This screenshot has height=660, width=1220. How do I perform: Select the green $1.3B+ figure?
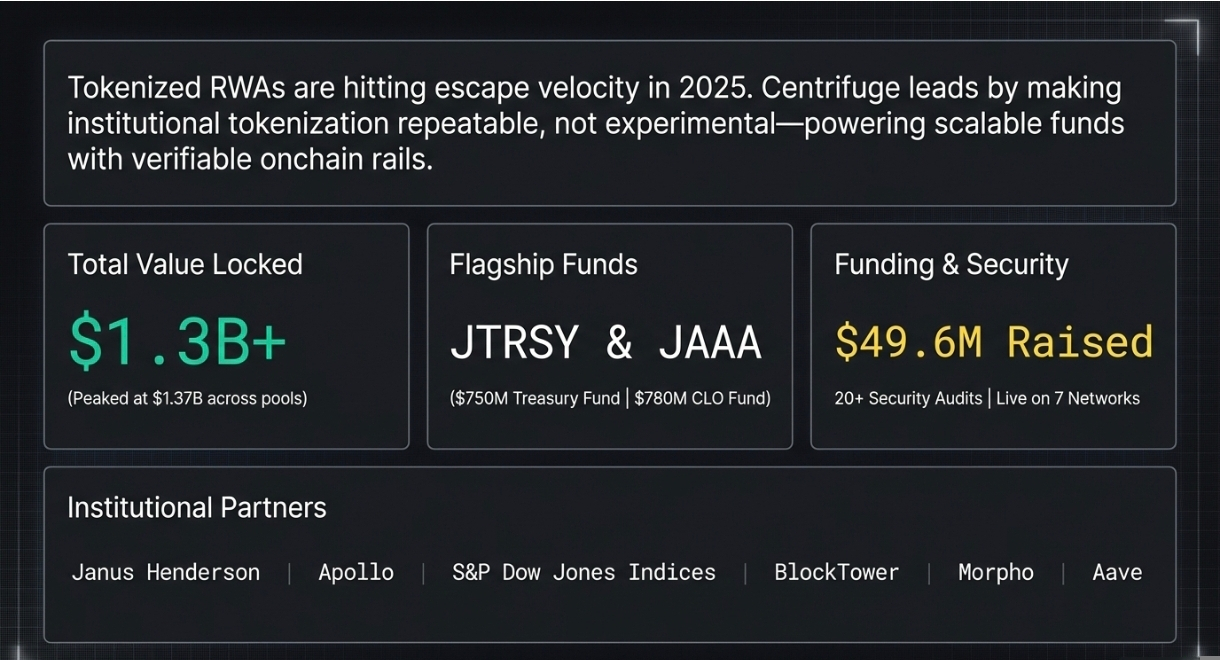177,341
